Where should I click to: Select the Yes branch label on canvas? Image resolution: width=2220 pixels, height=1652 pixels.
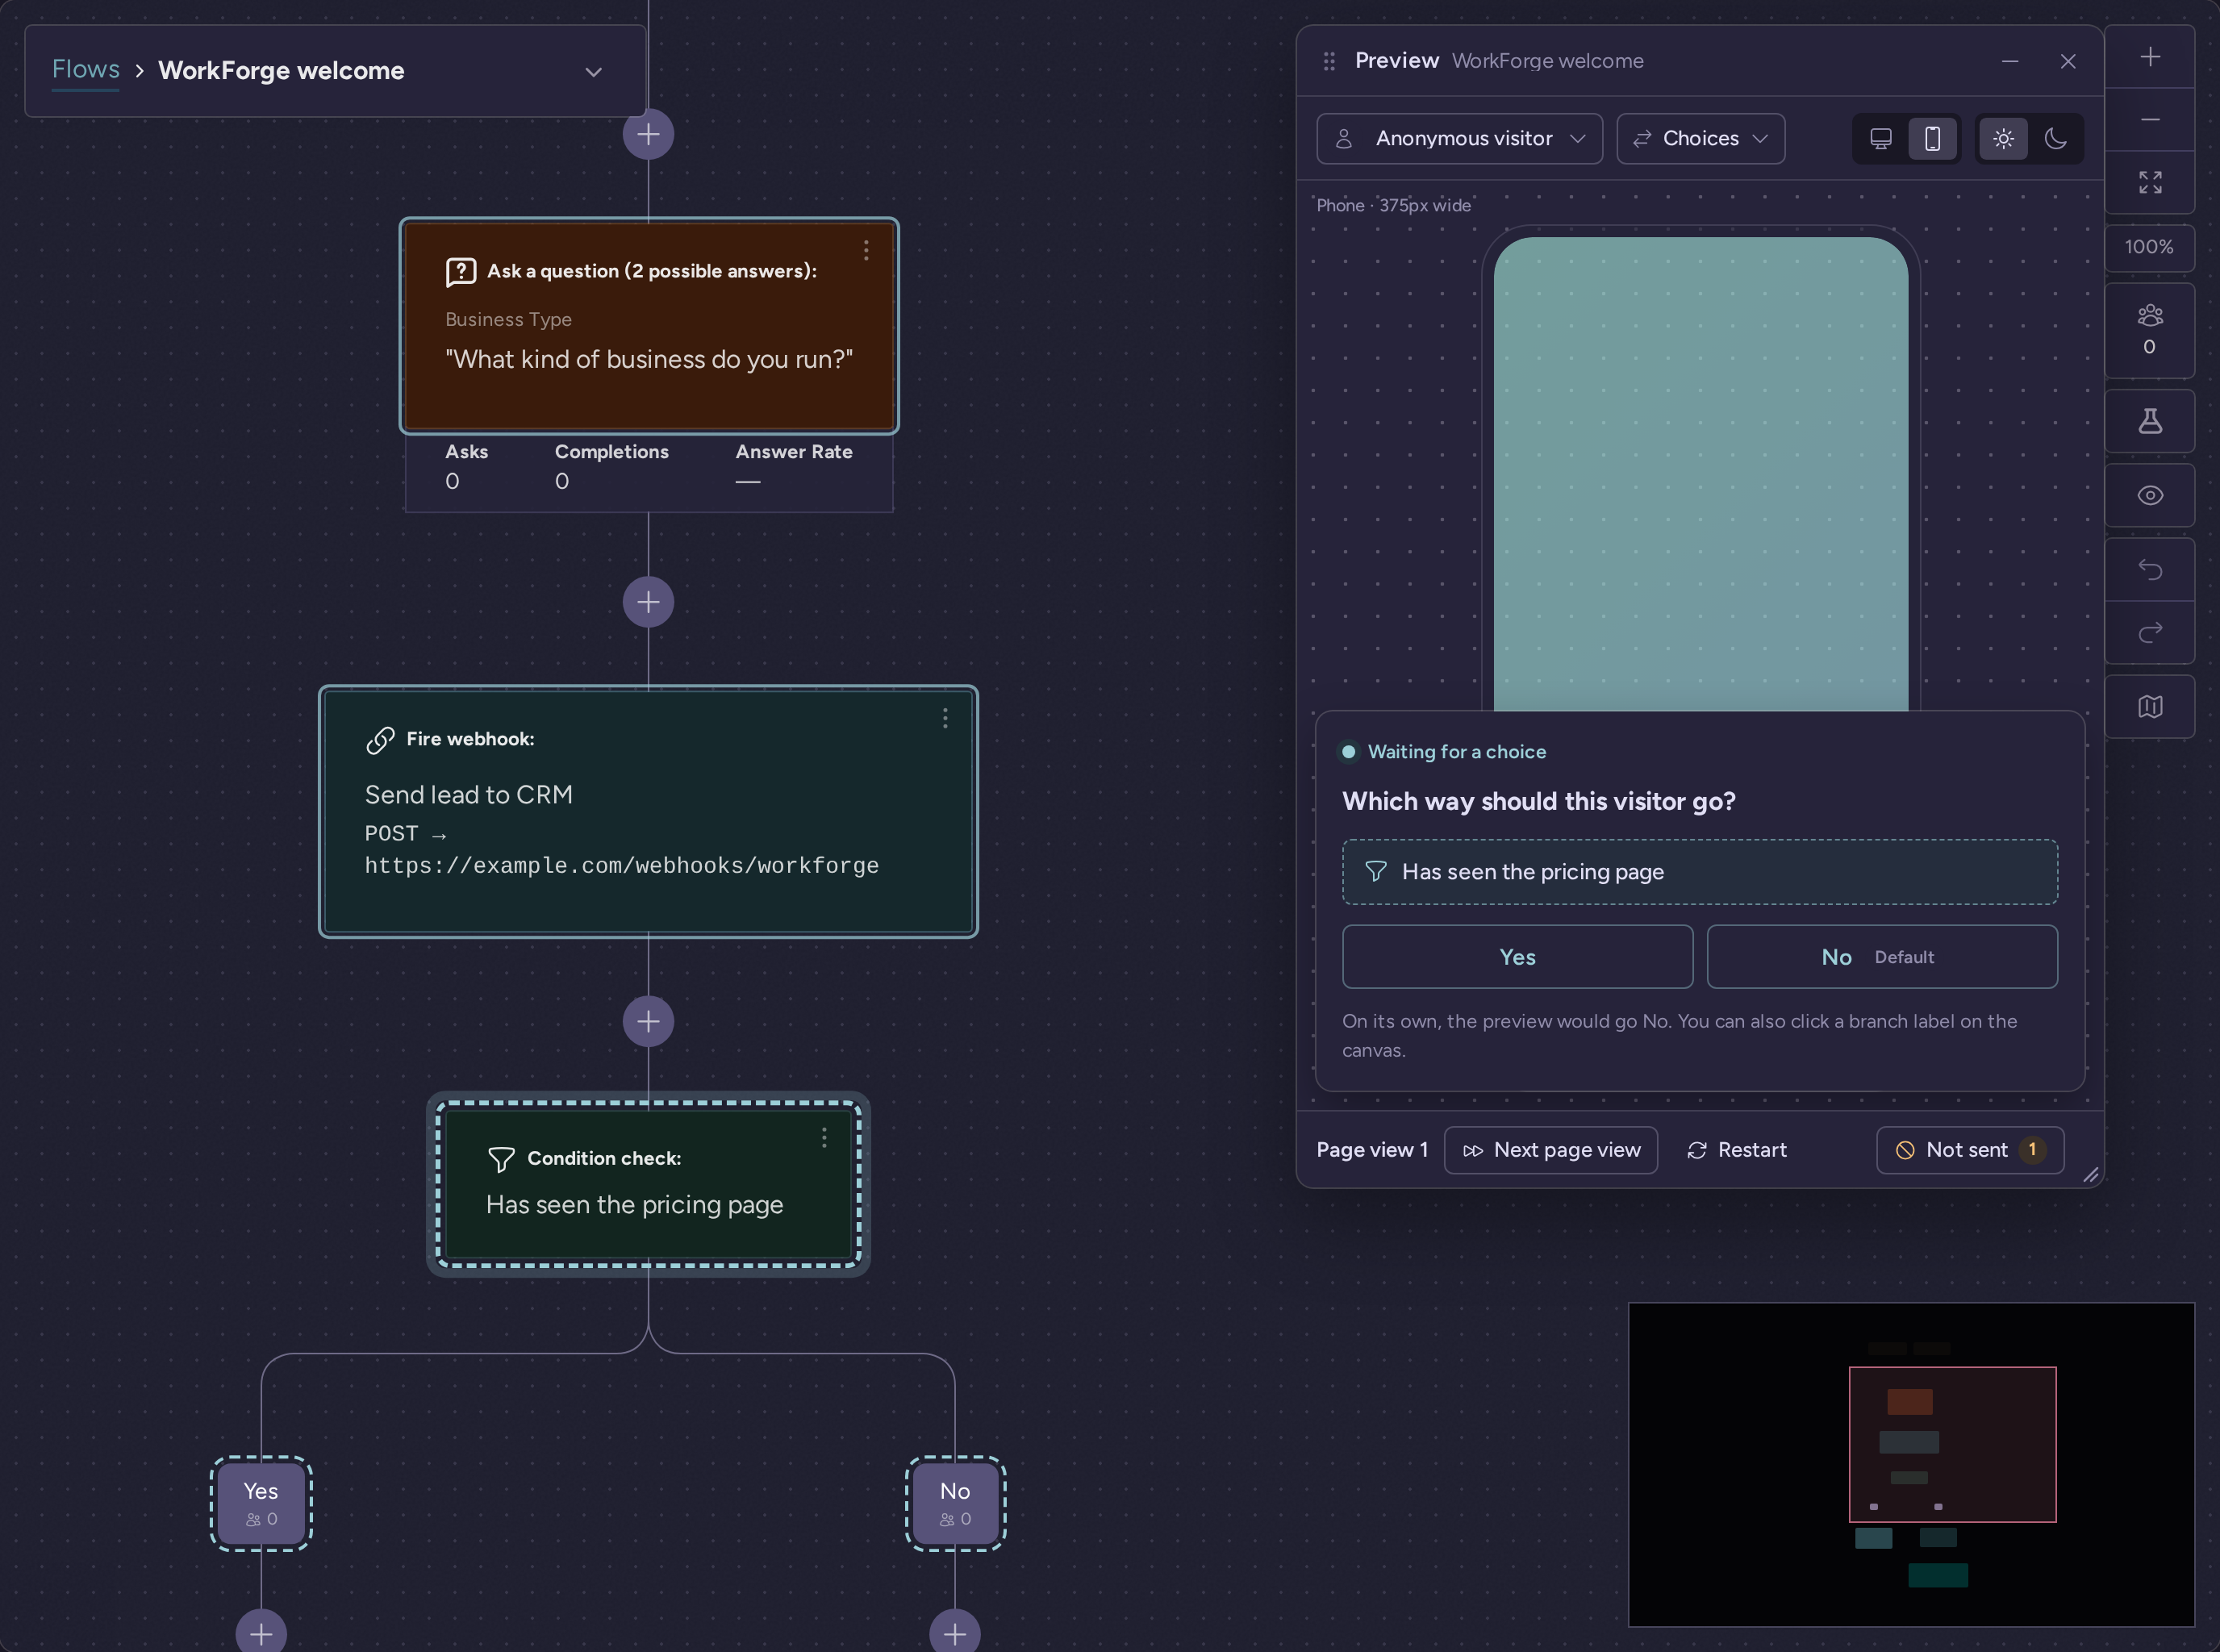pos(261,1503)
